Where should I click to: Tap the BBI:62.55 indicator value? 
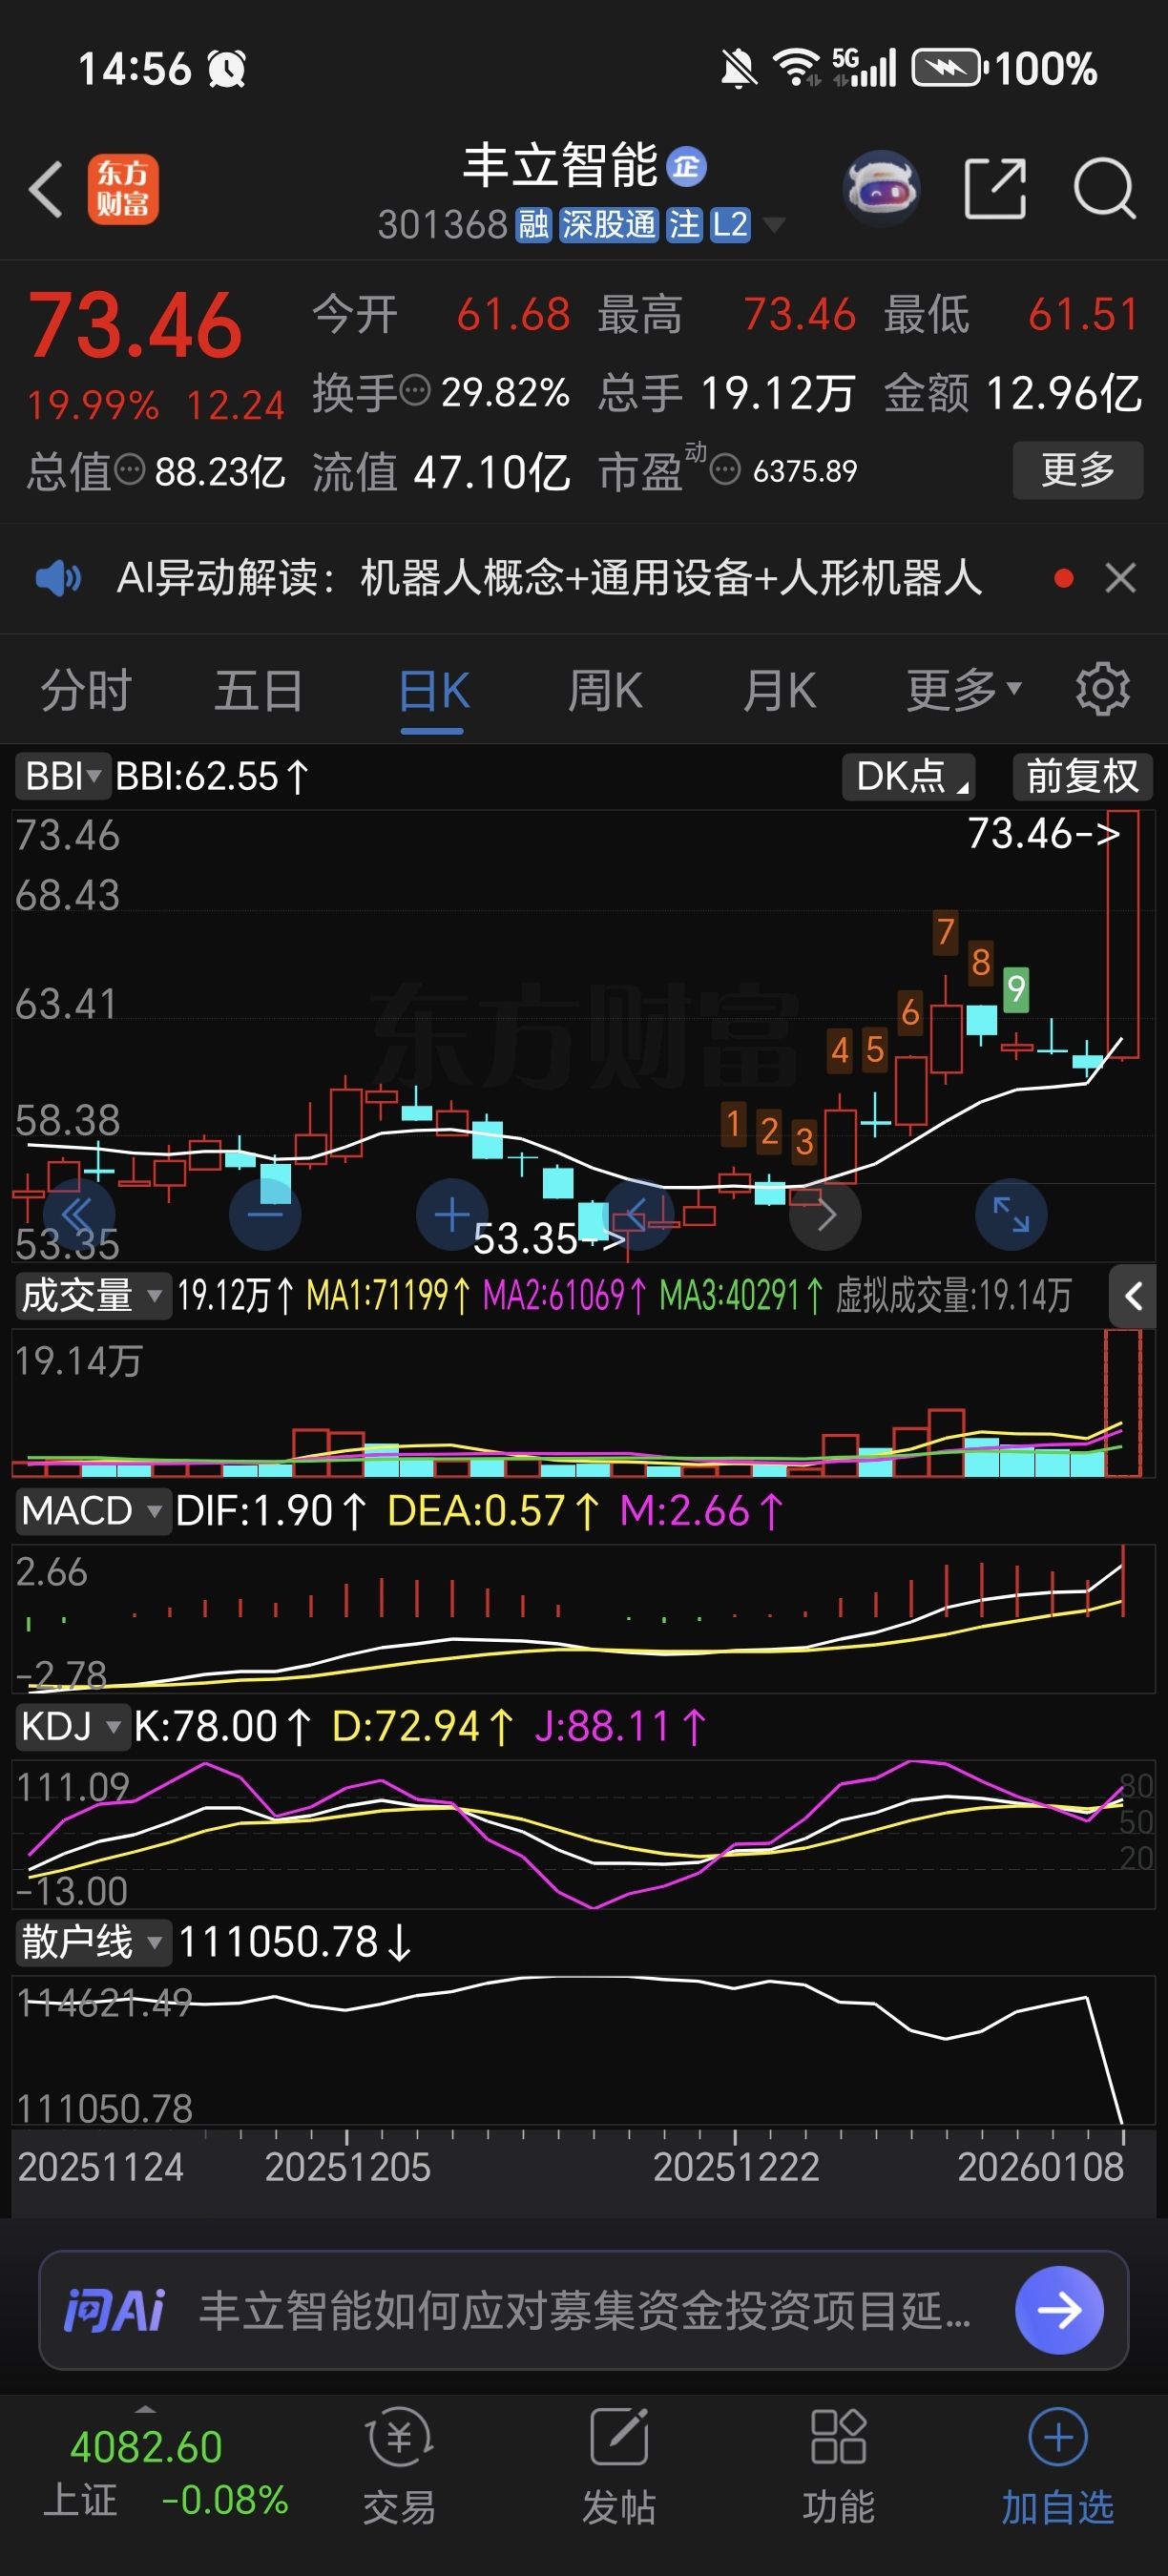(x=211, y=776)
